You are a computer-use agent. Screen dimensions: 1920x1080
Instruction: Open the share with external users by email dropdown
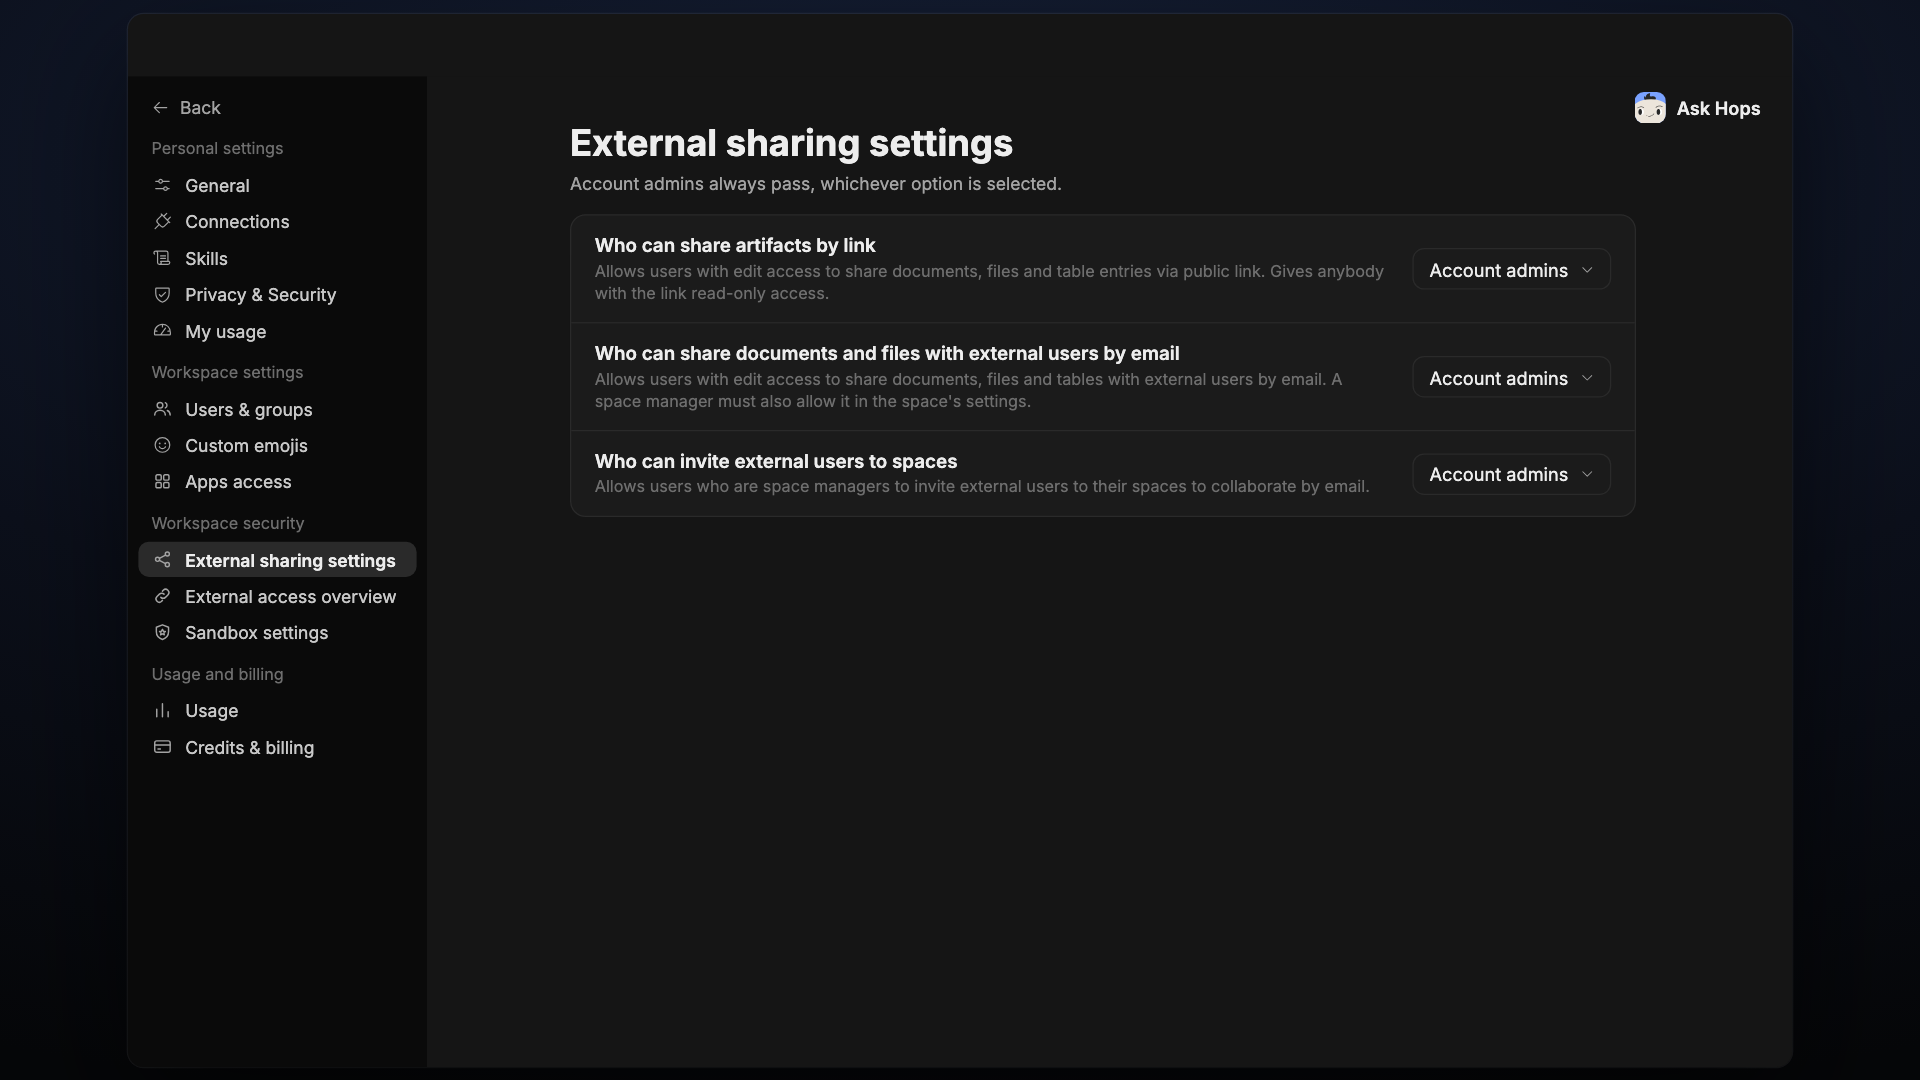1511,378
